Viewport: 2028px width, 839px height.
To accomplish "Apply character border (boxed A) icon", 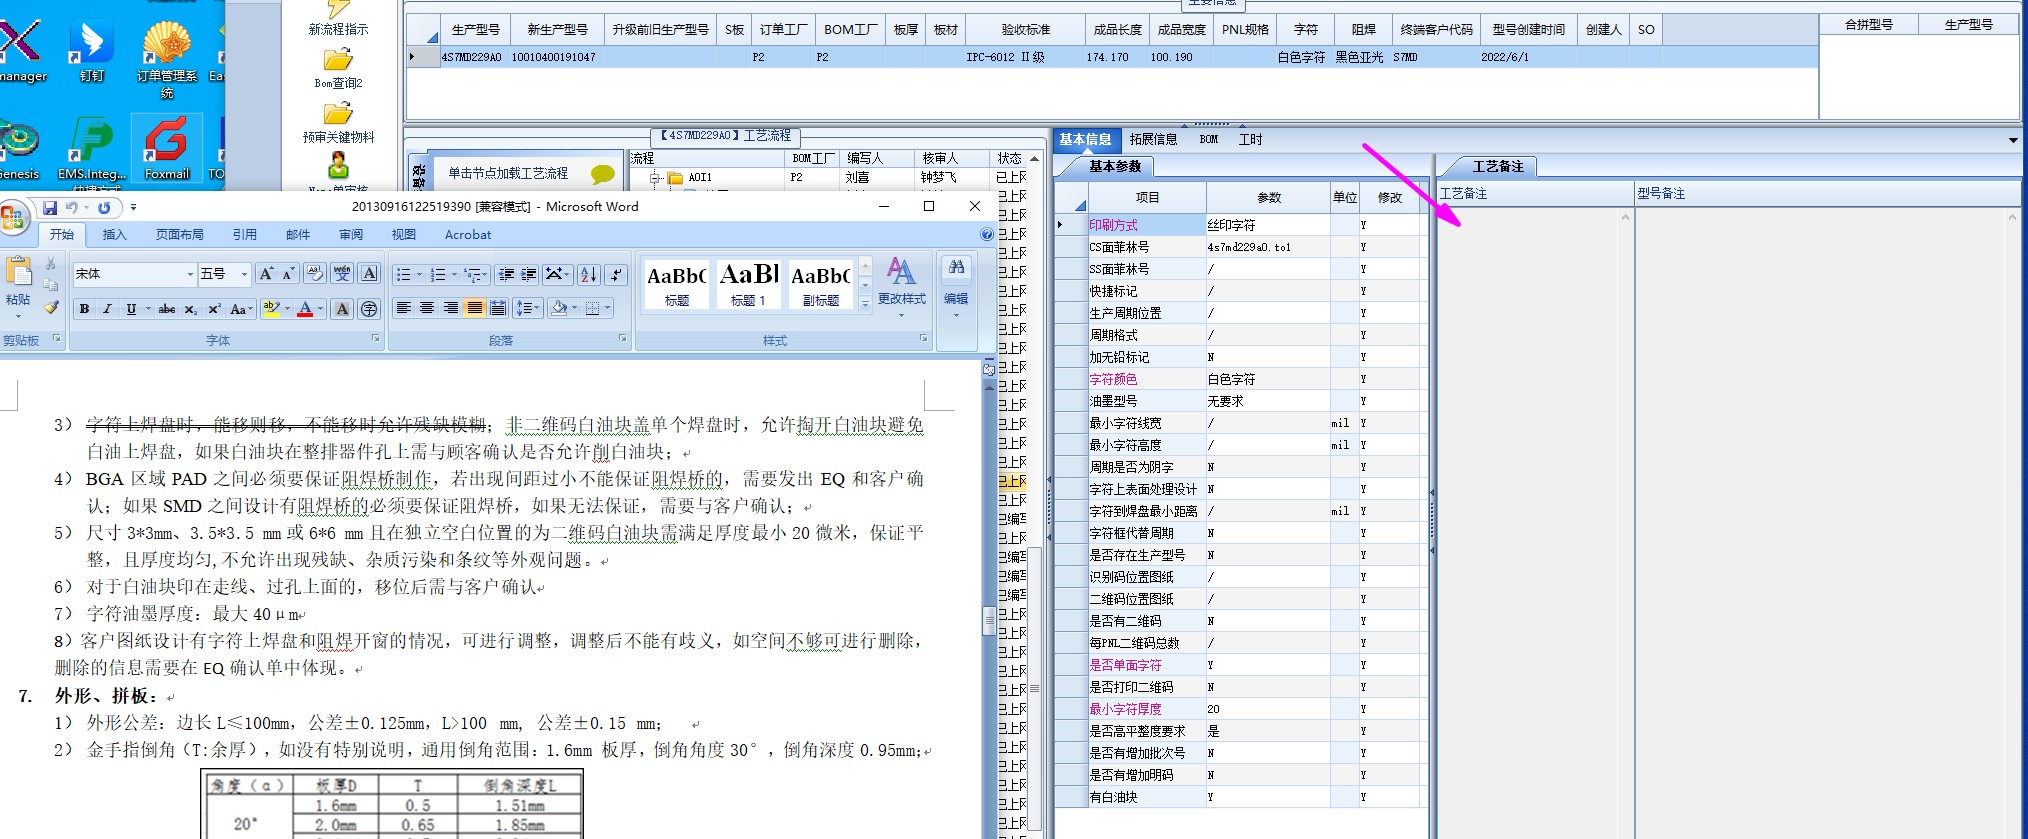I will [369, 274].
